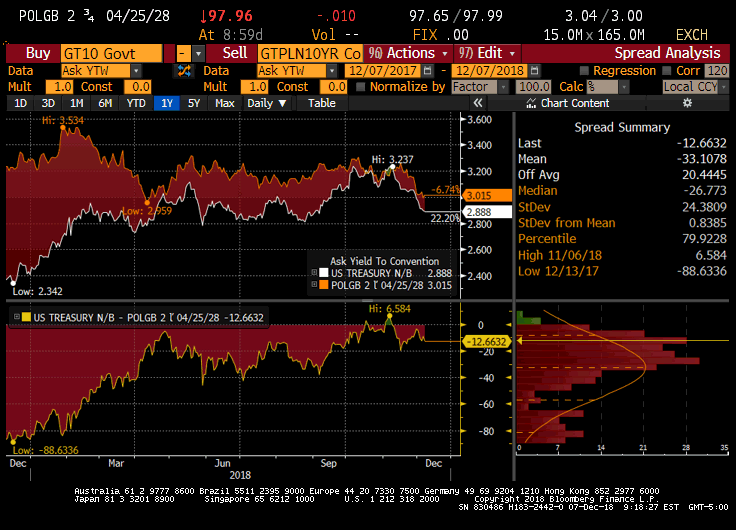Open the 97) Edit menu

click(487, 53)
